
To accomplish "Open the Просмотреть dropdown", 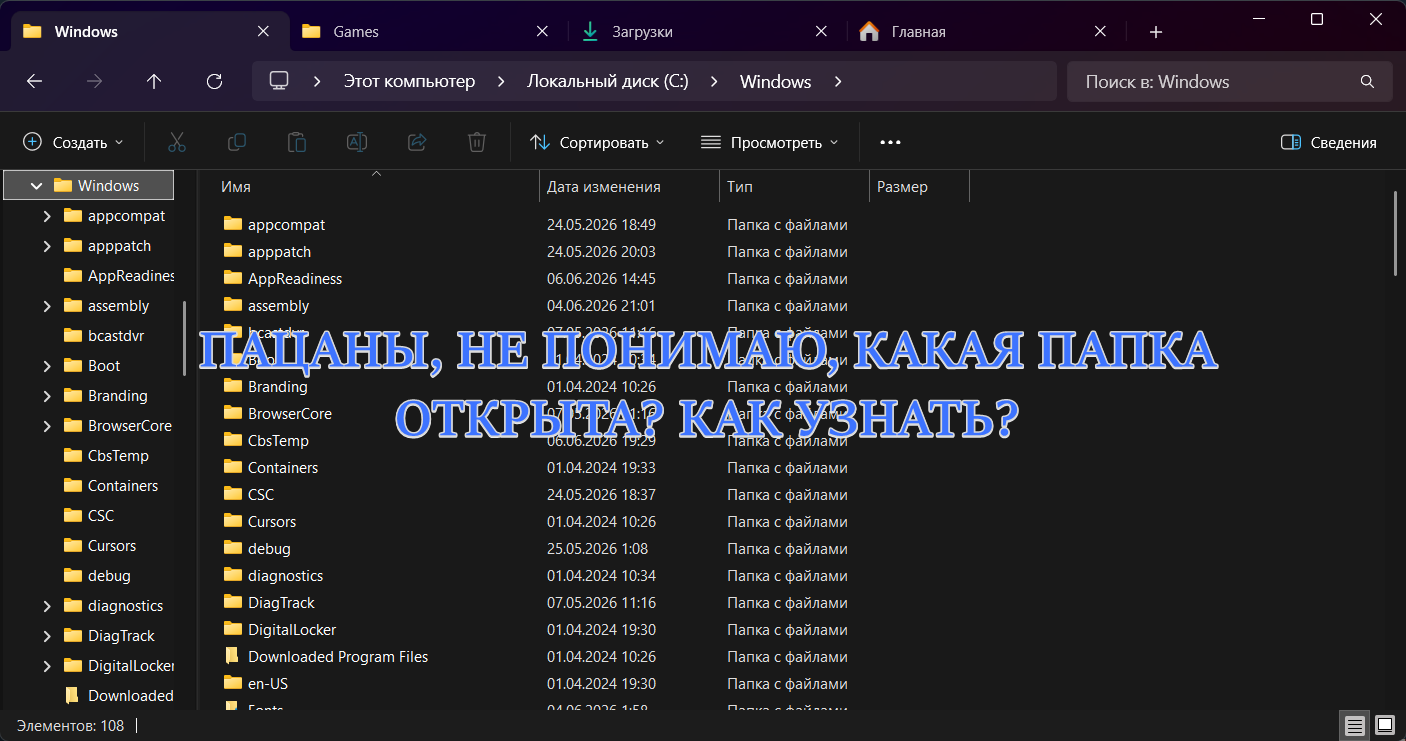I will 769,142.
